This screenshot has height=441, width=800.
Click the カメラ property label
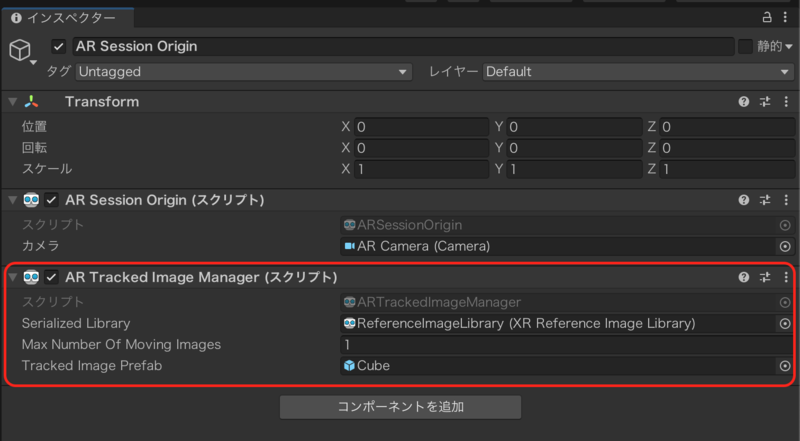tap(40, 247)
